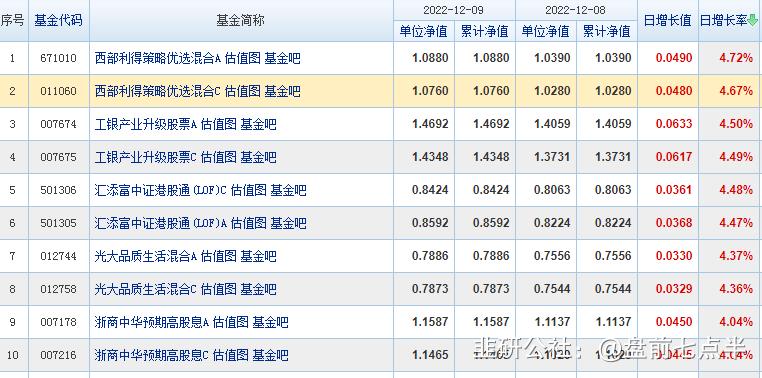Viewport: 762px width, 378px height.
Task: Open 估值图 for 工银产业升级股票C
Action: pyautogui.click(x=219, y=157)
